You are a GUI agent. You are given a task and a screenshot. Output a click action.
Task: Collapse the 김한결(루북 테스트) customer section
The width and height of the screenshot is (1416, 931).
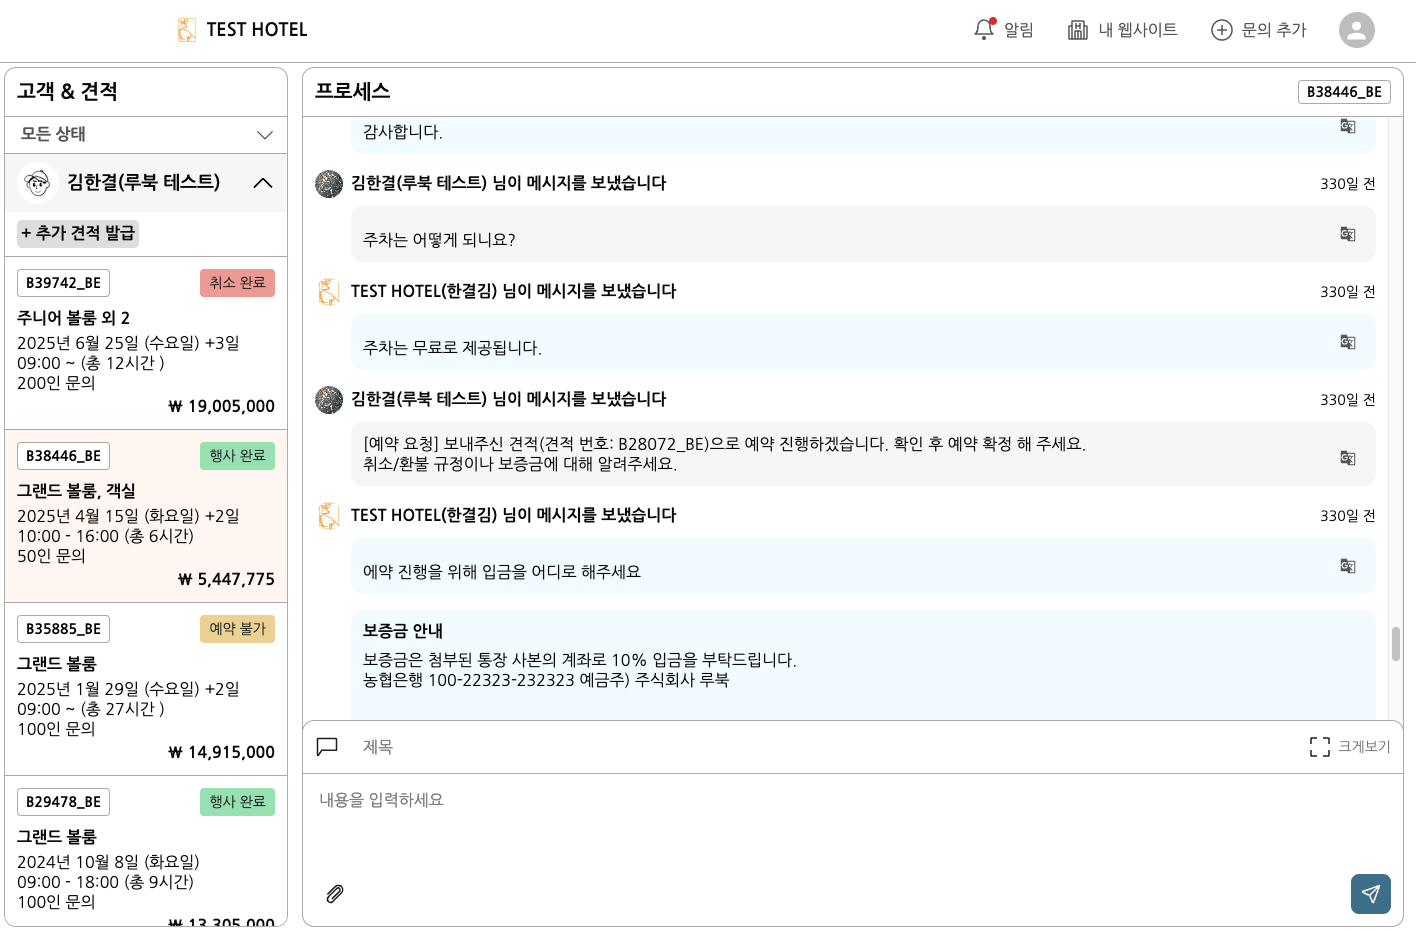[x=263, y=183]
